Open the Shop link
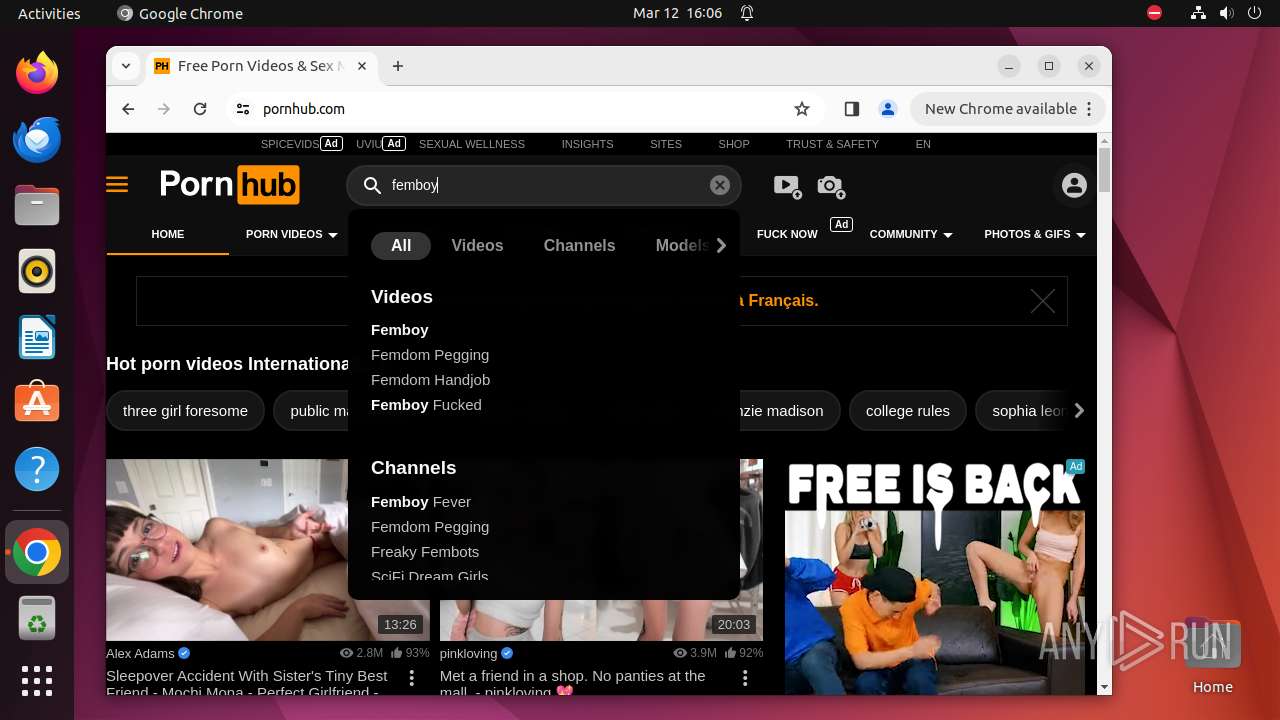 click(x=734, y=144)
